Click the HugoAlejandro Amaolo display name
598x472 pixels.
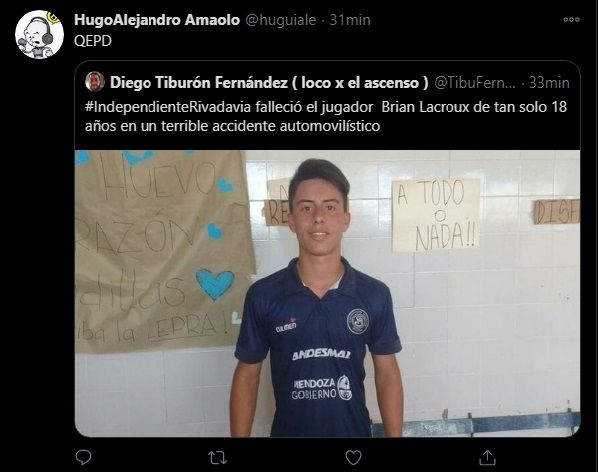157,20
